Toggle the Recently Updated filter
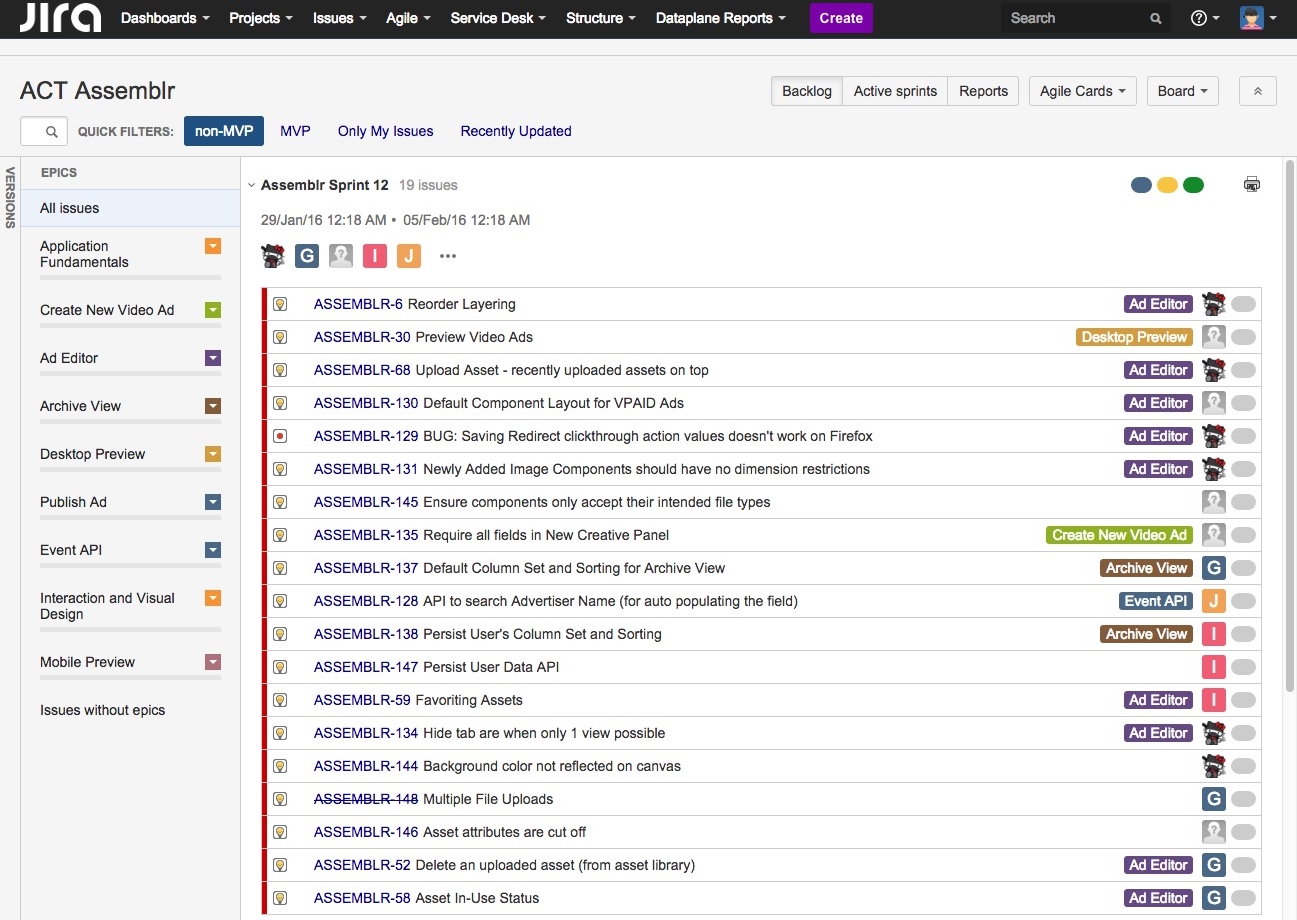1297x920 pixels. pos(516,131)
